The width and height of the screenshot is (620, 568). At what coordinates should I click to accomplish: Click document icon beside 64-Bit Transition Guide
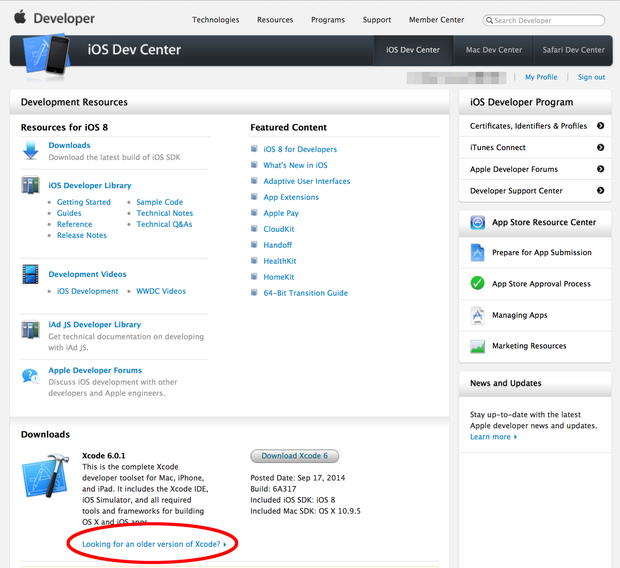(254, 292)
